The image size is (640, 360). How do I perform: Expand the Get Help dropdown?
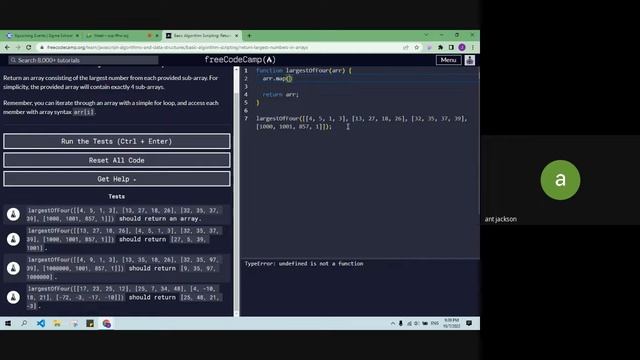pos(117,179)
